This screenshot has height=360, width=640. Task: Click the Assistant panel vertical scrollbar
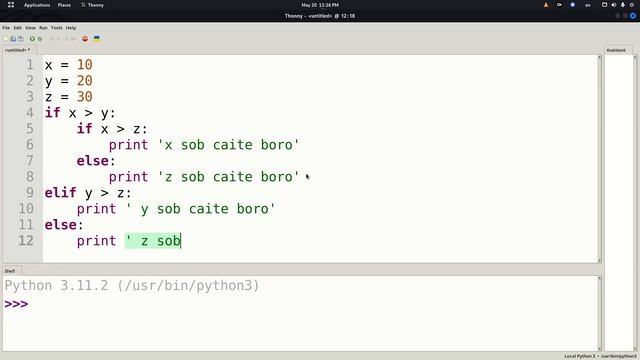(635, 203)
